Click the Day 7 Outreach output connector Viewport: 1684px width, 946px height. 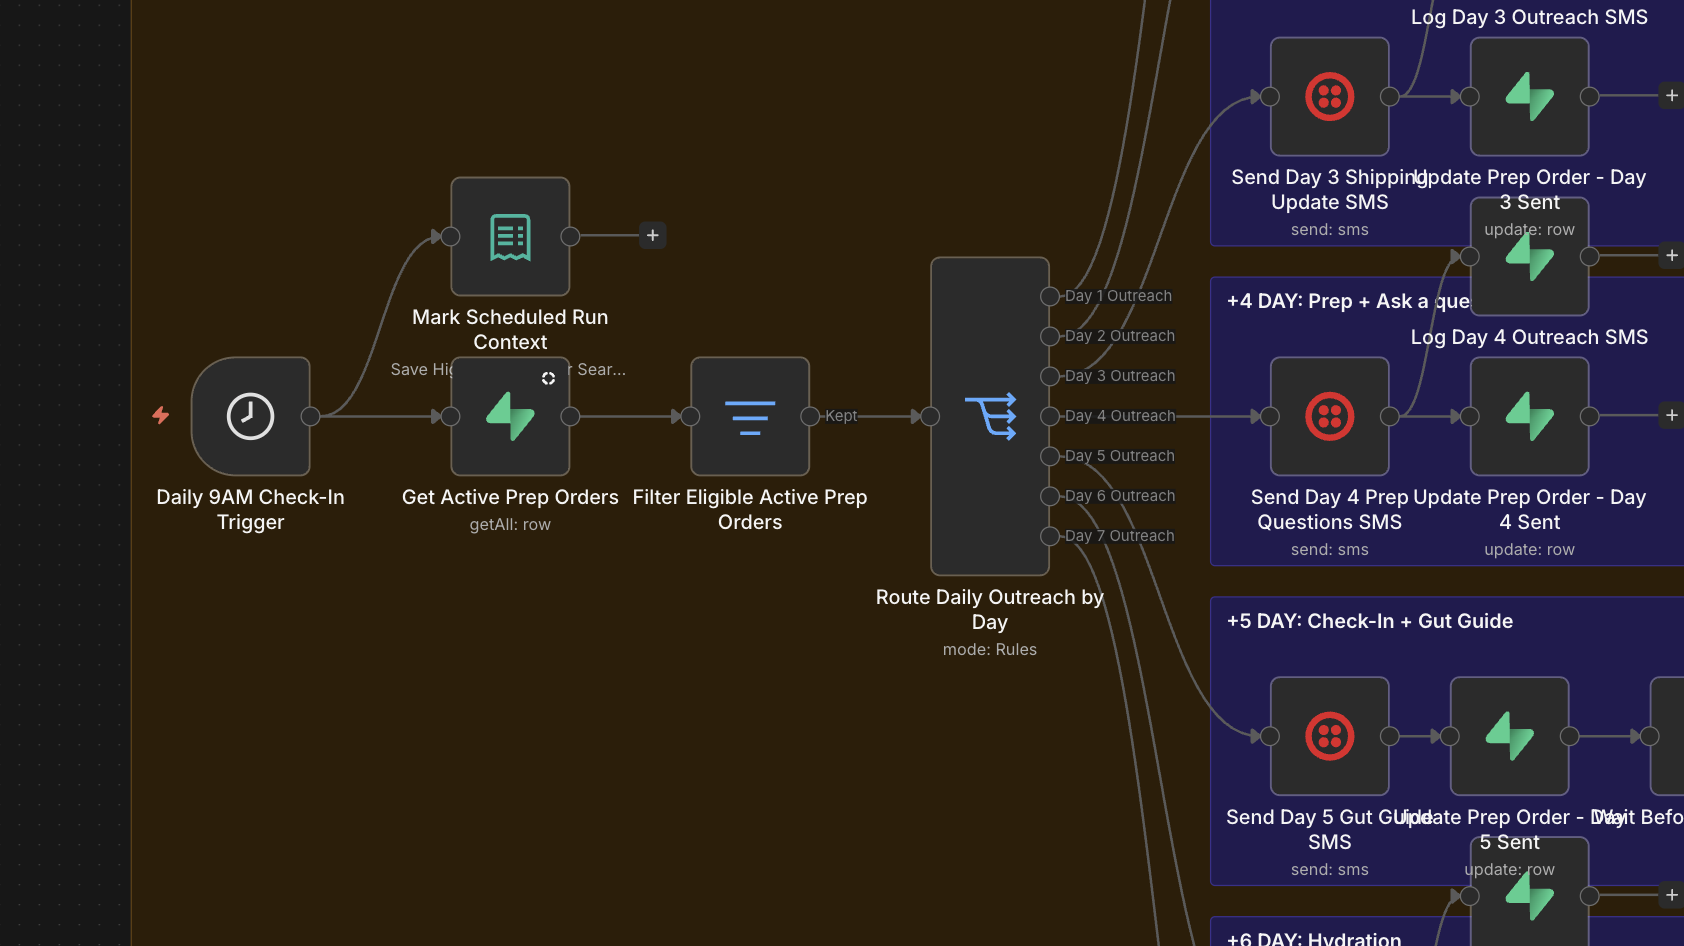[x=1050, y=536]
